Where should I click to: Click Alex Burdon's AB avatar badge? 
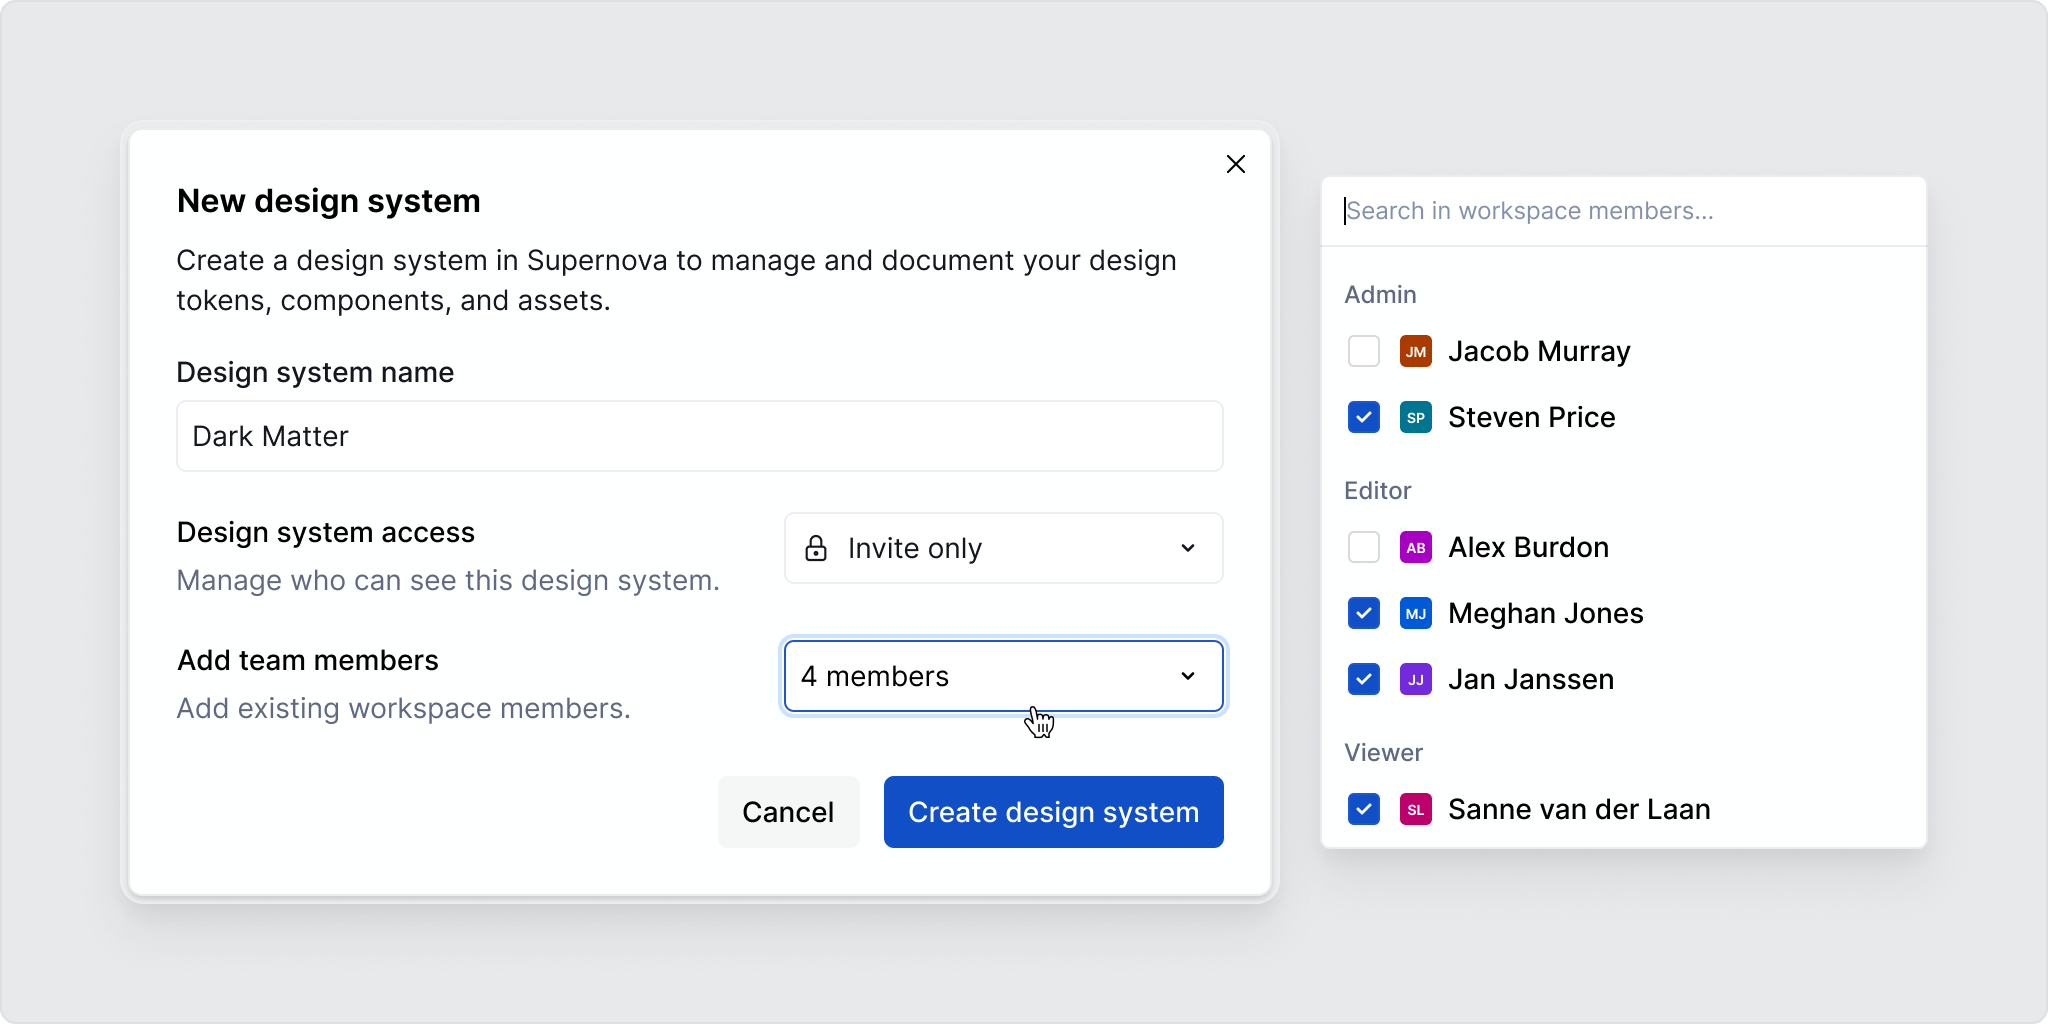(1416, 547)
